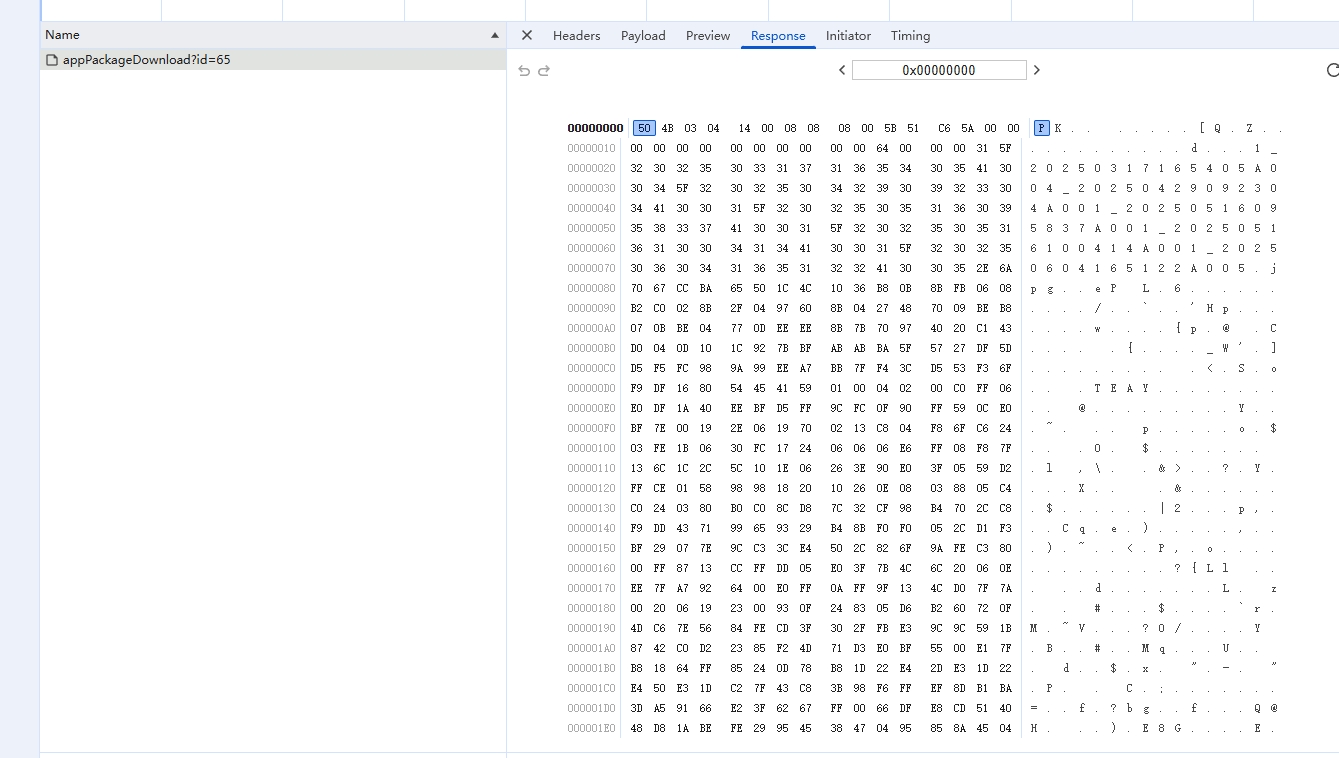Click offset label 00000060

pos(592,248)
